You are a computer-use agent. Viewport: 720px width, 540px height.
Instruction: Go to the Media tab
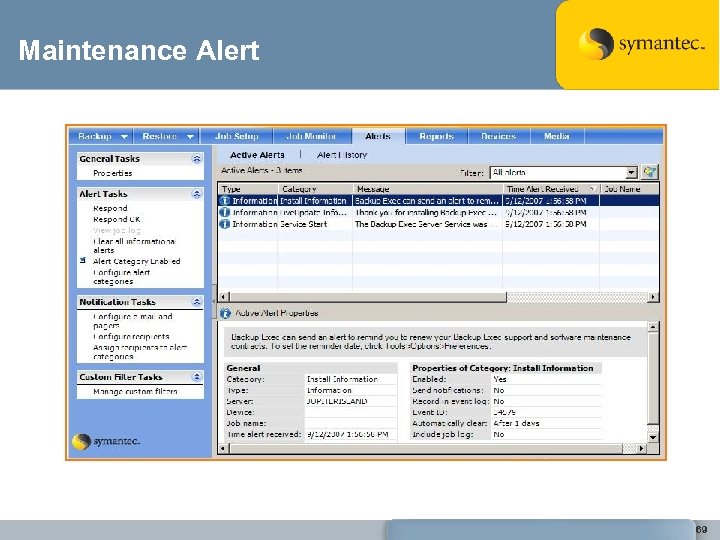pyautogui.click(x=557, y=136)
